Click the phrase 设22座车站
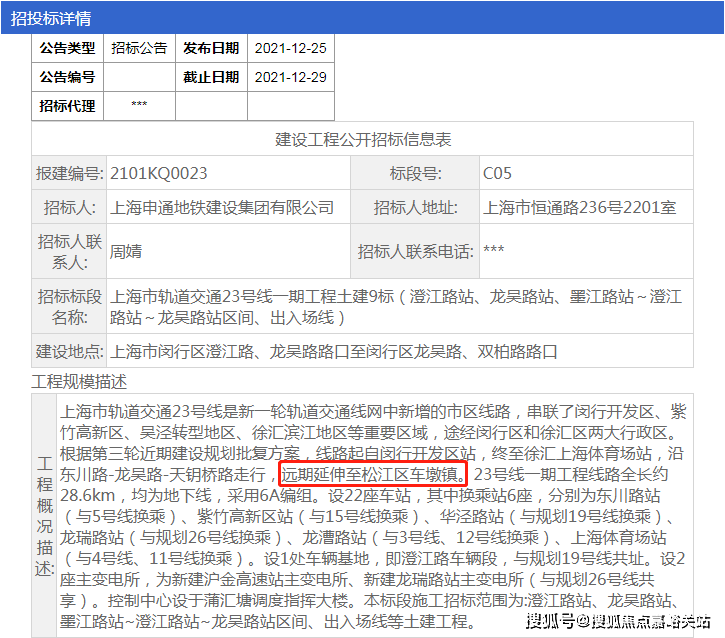The width and height of the screenshot is (725, 638). click(369, 496)
